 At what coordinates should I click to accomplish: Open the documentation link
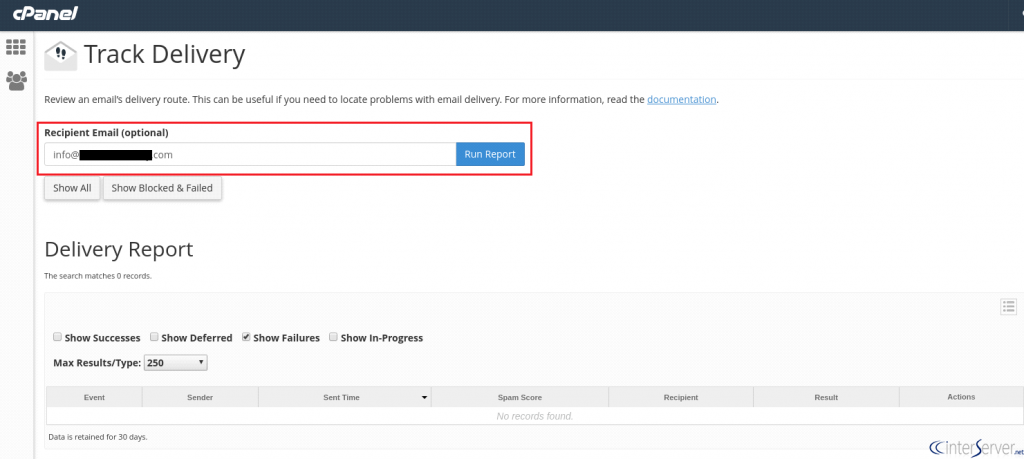click(681, 100)
